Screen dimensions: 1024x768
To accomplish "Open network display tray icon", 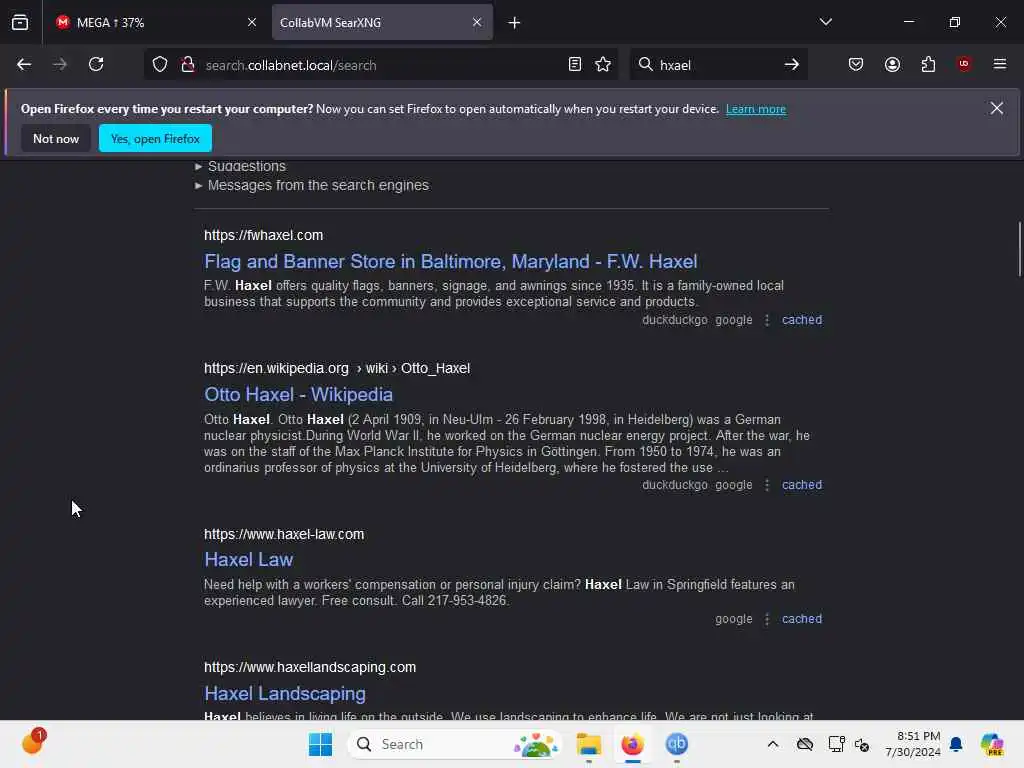I will coord(836,744).
